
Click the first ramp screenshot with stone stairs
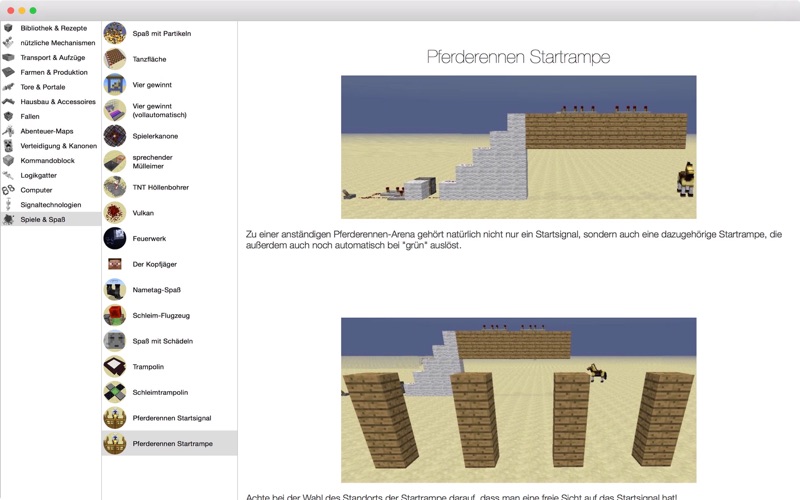click(x=518, y=147)
